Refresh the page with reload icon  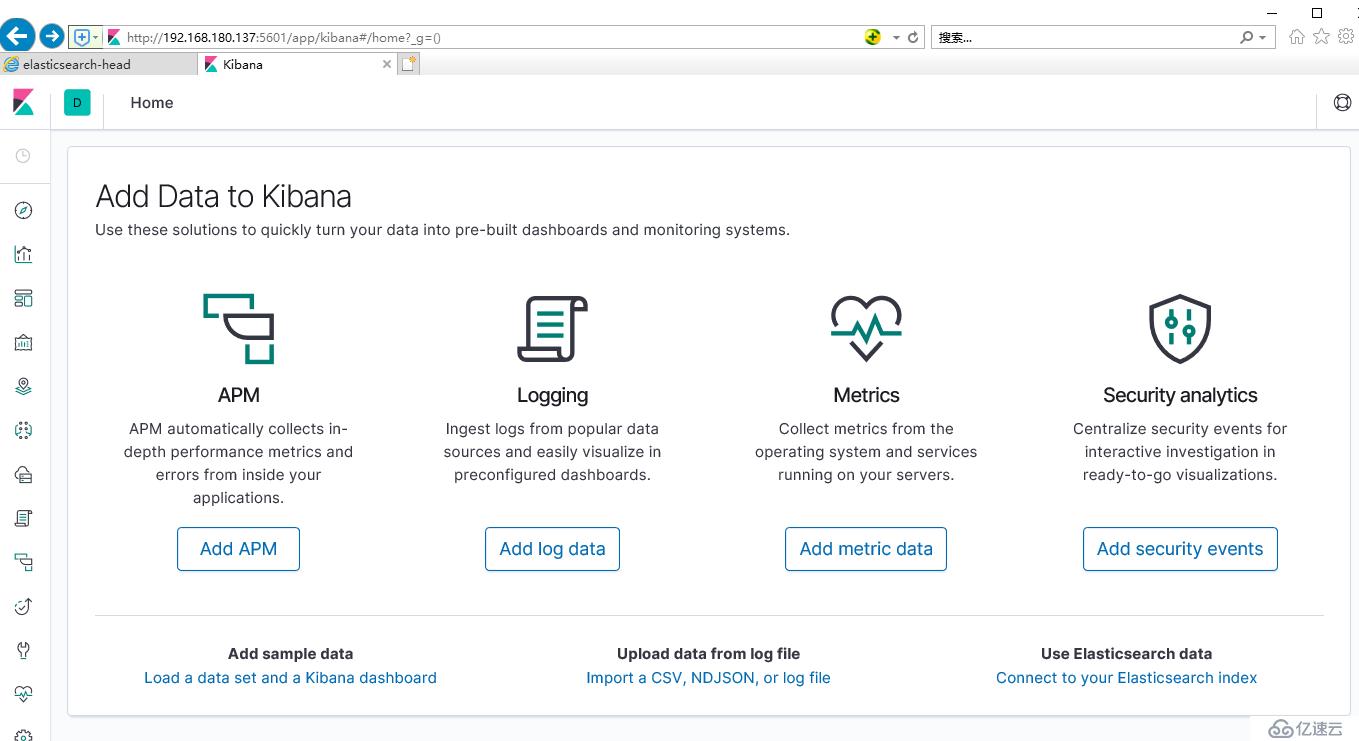pos(913,37)
